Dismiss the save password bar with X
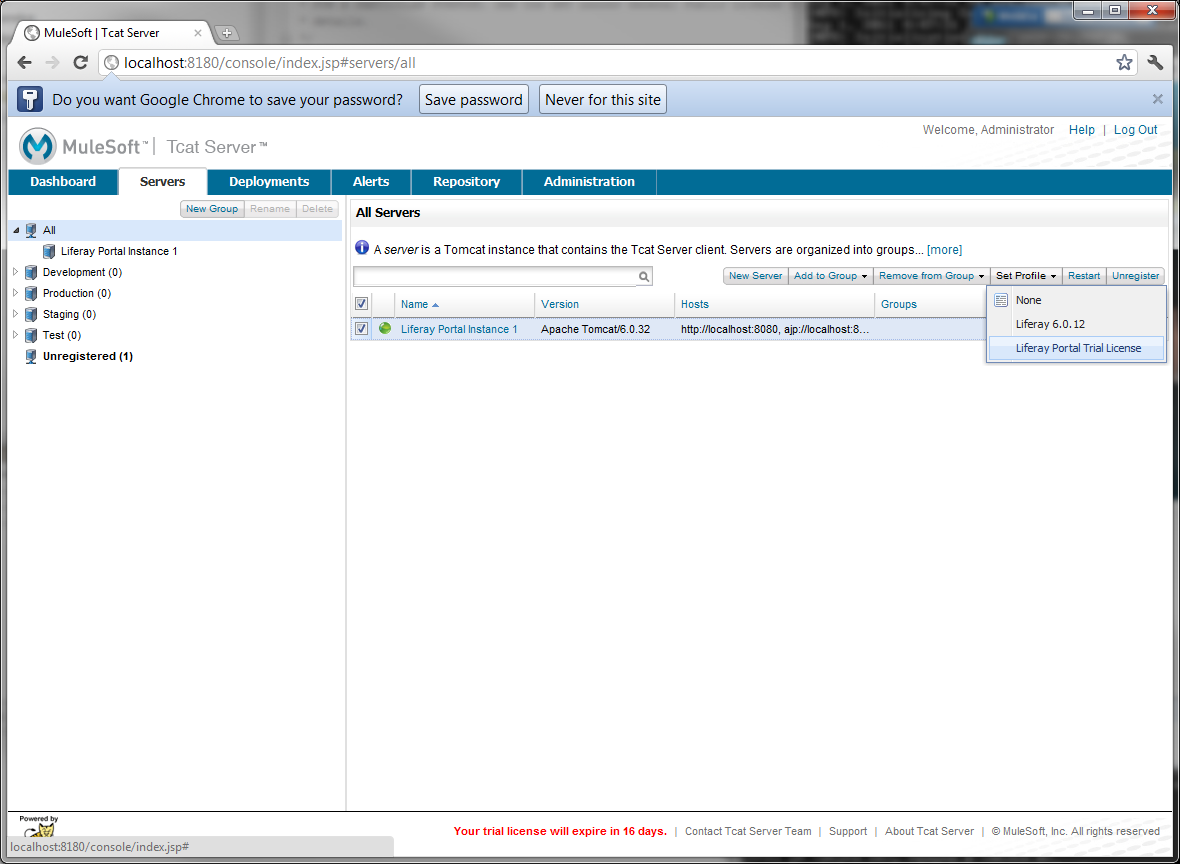 (1158, 99)
